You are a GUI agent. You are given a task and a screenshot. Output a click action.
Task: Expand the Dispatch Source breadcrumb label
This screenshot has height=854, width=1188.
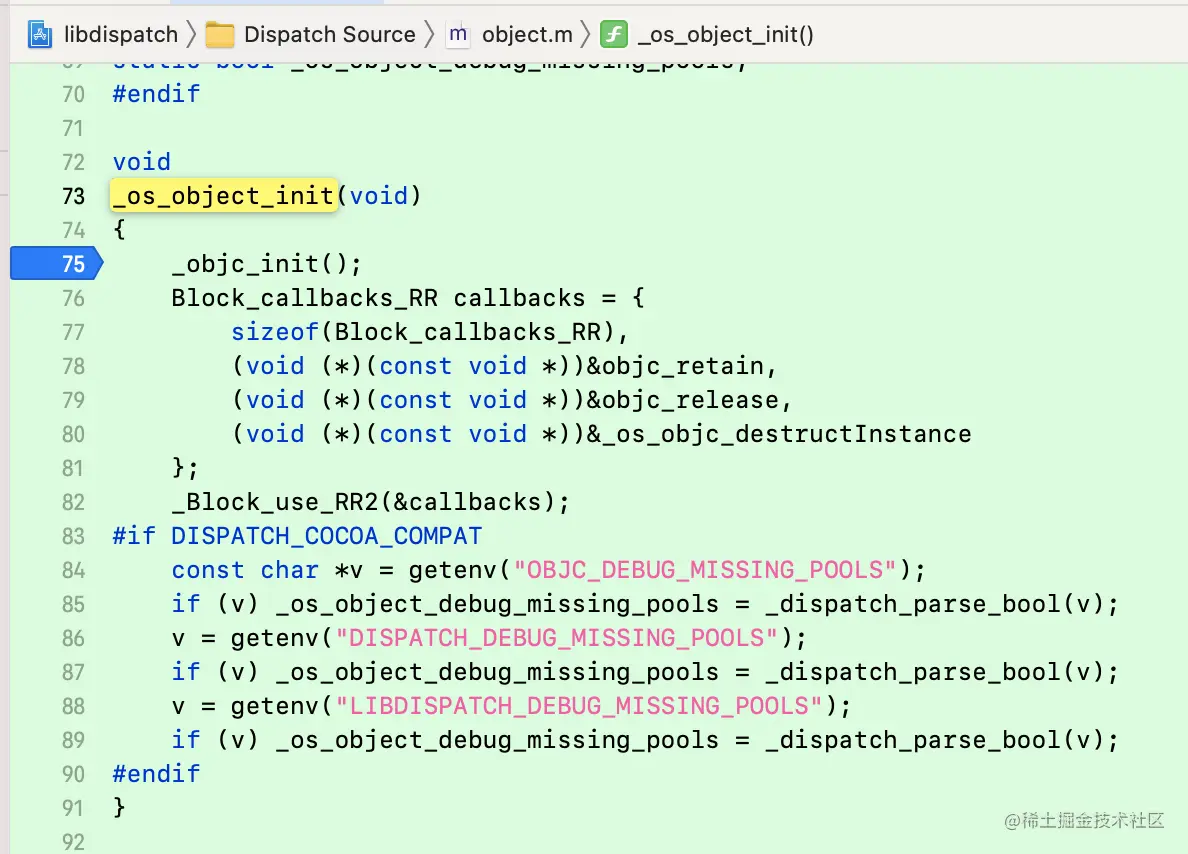pyautogui.click(x=329, y=35)
